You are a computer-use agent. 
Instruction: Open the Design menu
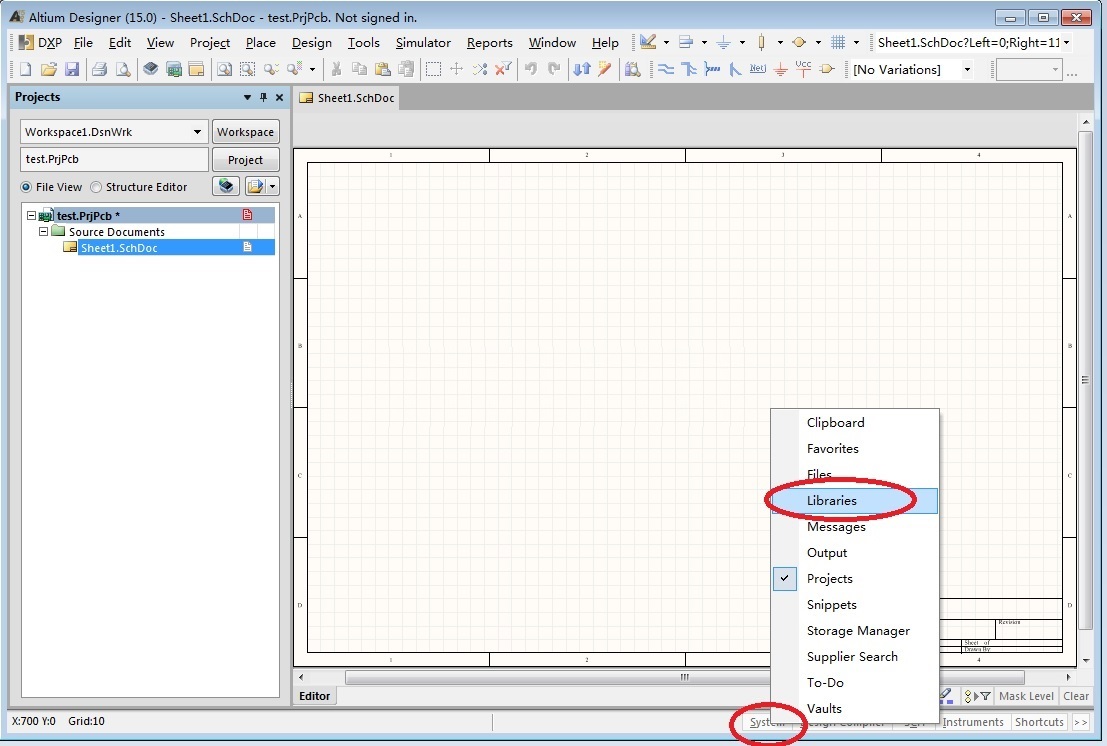click(x=311, y=42)
